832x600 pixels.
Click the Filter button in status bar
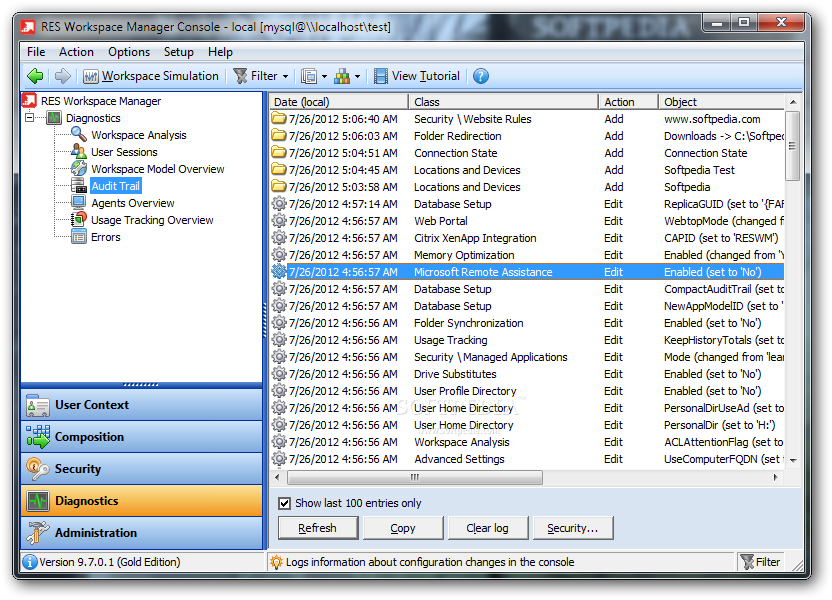760,562
